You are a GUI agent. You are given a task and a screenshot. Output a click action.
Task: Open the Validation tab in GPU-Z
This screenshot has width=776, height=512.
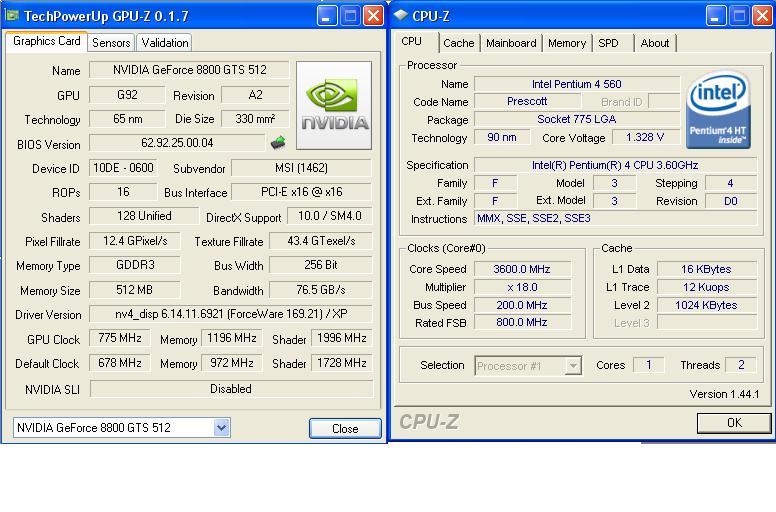(164, 43)
